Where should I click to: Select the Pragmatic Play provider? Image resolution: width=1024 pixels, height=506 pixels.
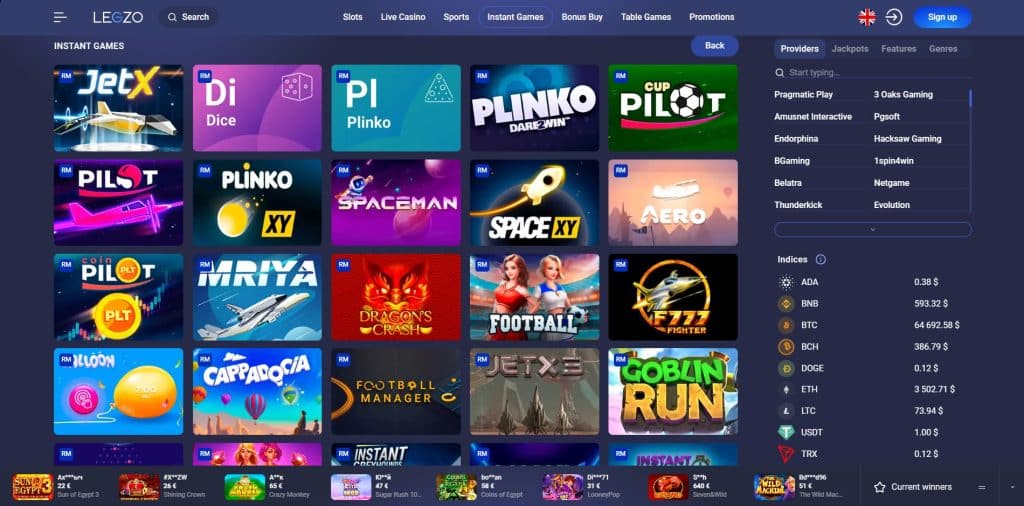coord(803,95)
